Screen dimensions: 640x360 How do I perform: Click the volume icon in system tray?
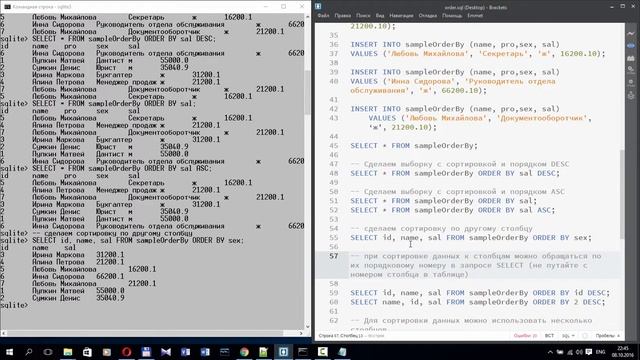click(579, 352)
